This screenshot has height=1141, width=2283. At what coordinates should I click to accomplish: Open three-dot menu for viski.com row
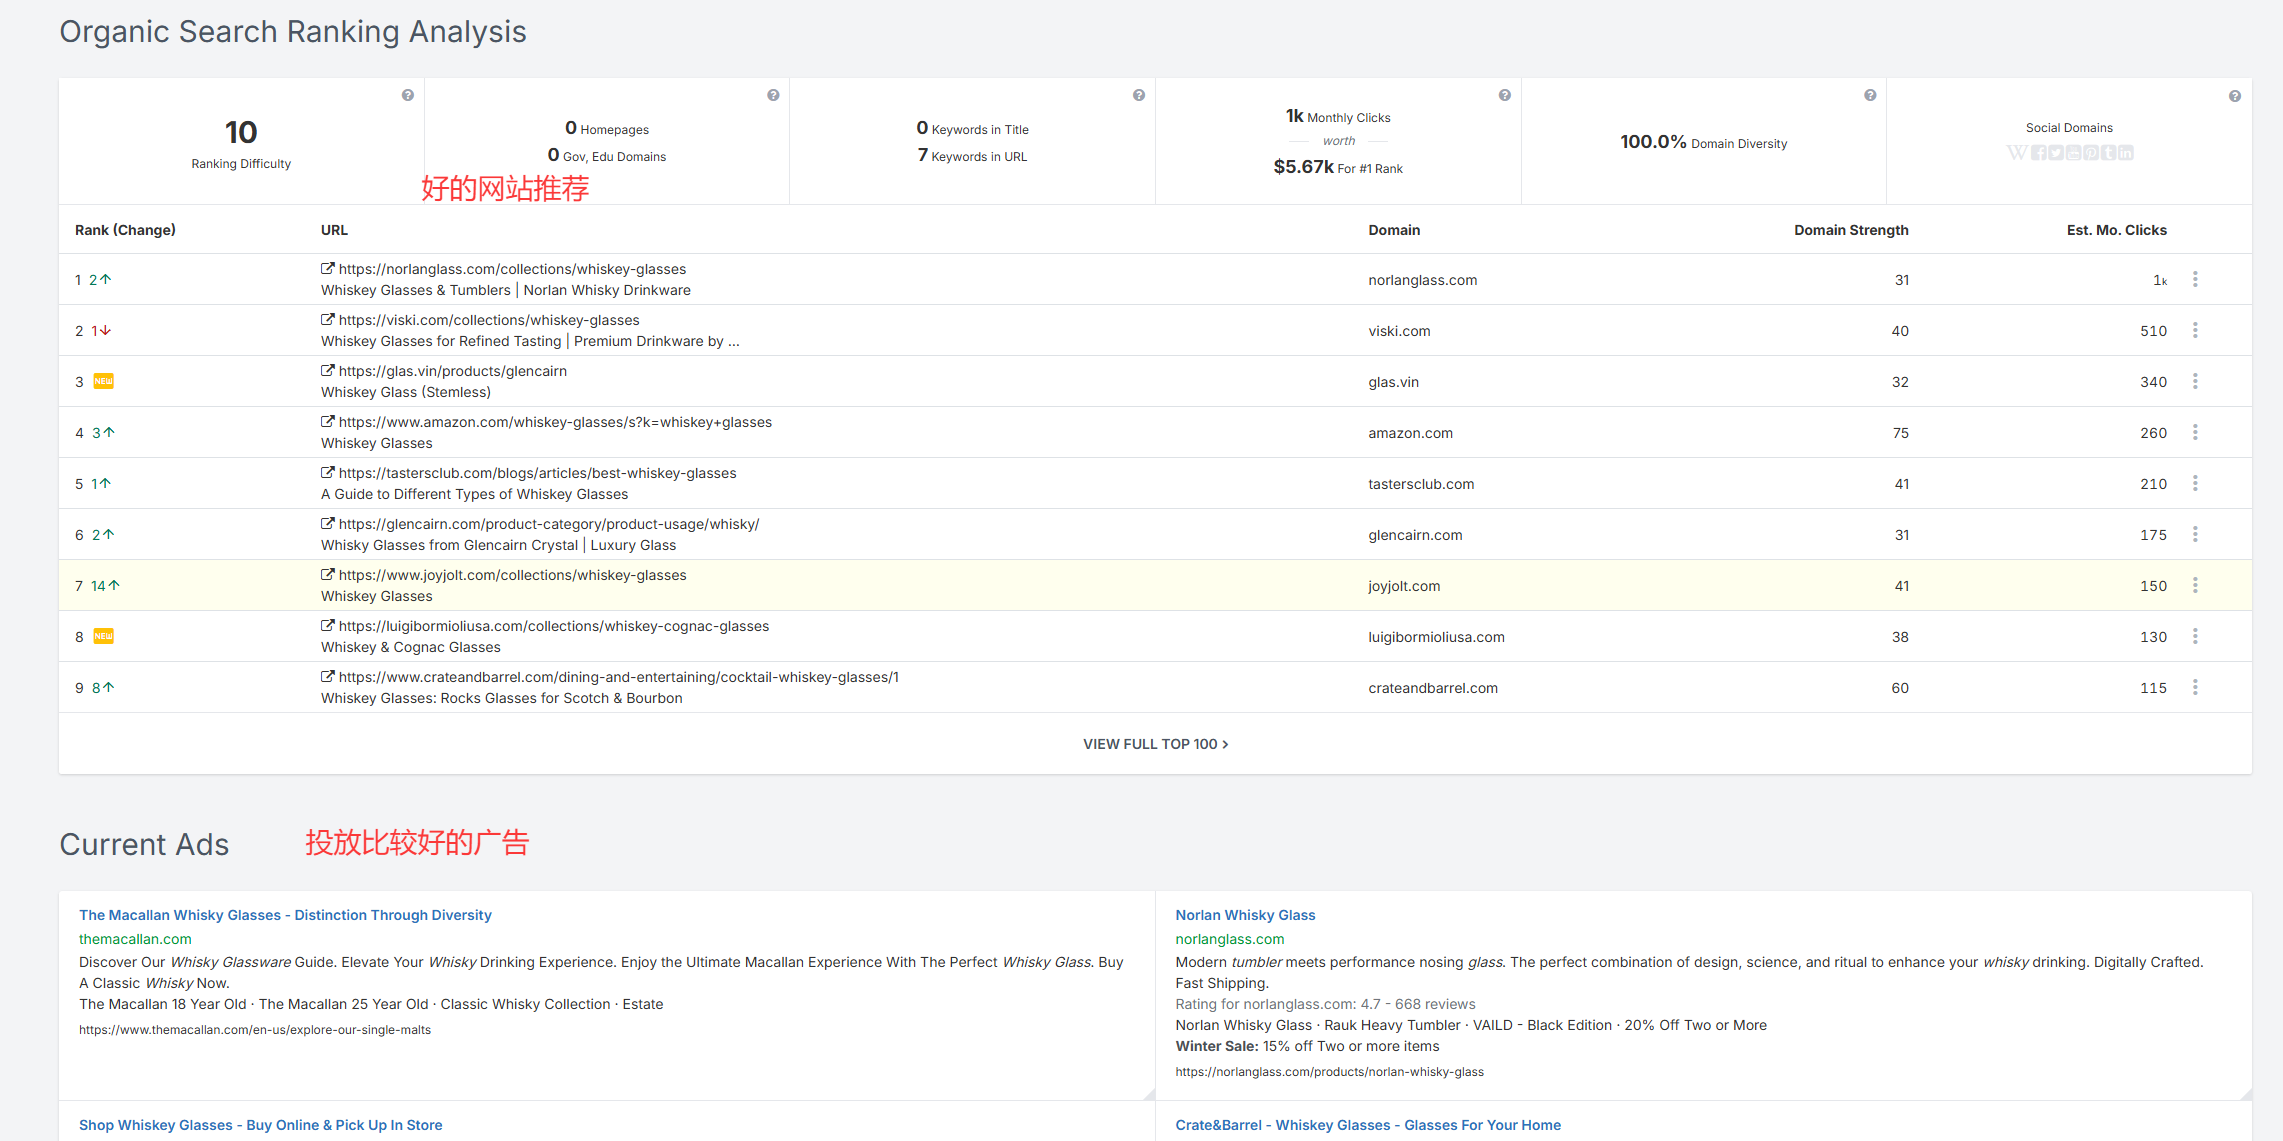click(x=2195, y=330)
